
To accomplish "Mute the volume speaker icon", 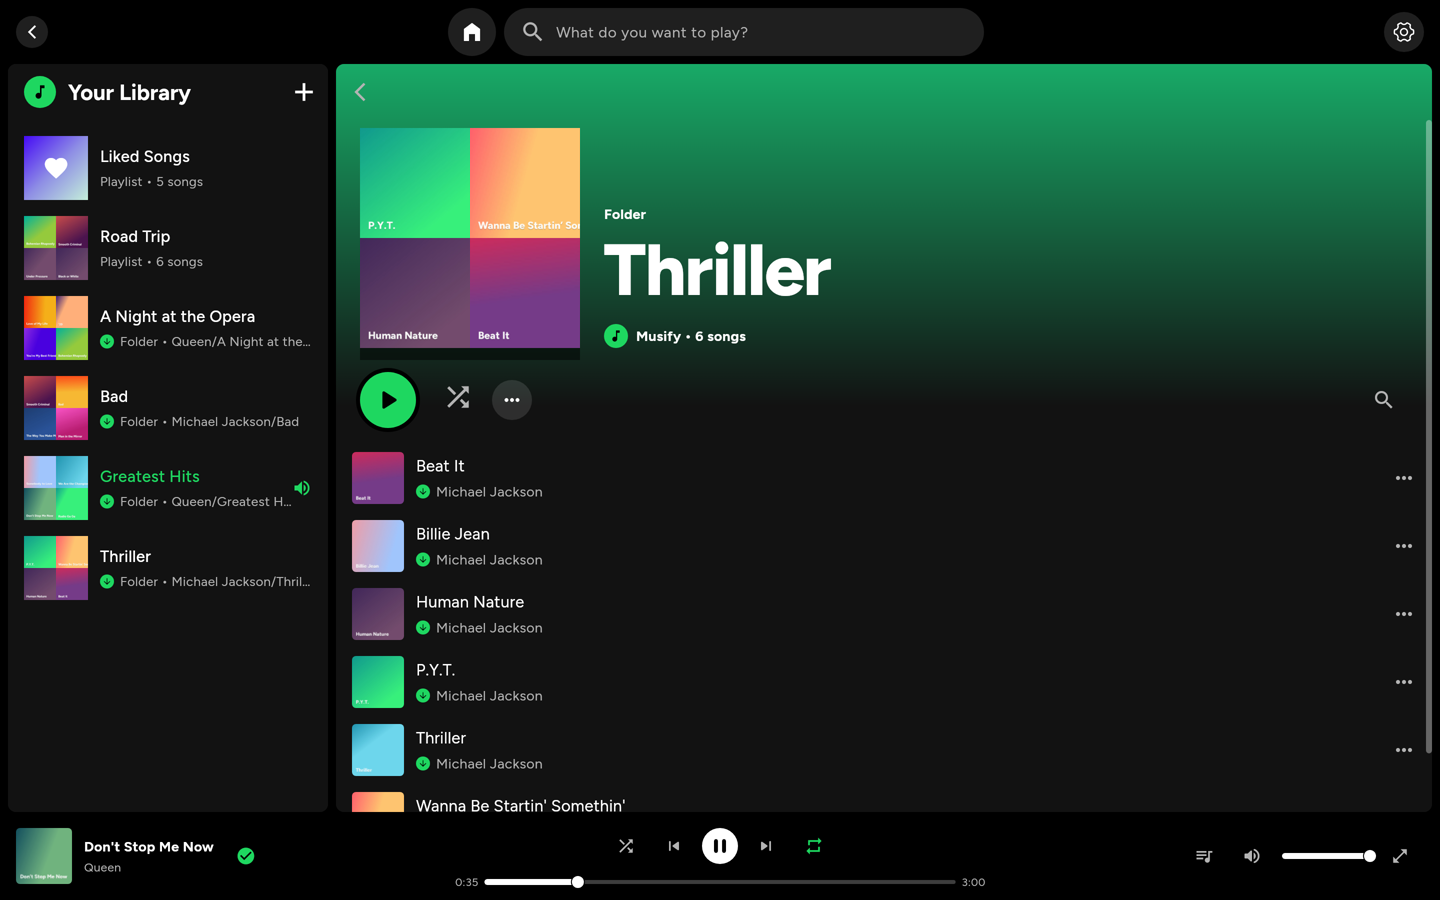I will (1252, 856).
